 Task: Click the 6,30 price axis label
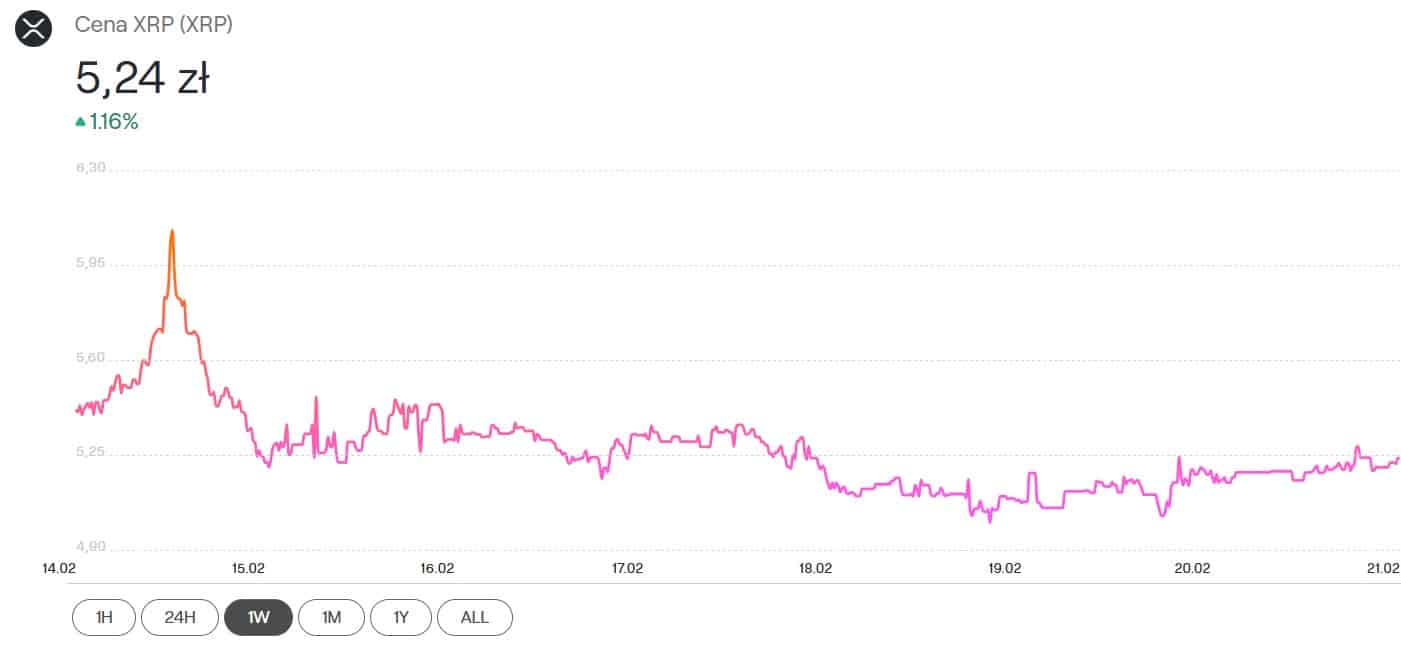tap(91, 168)
